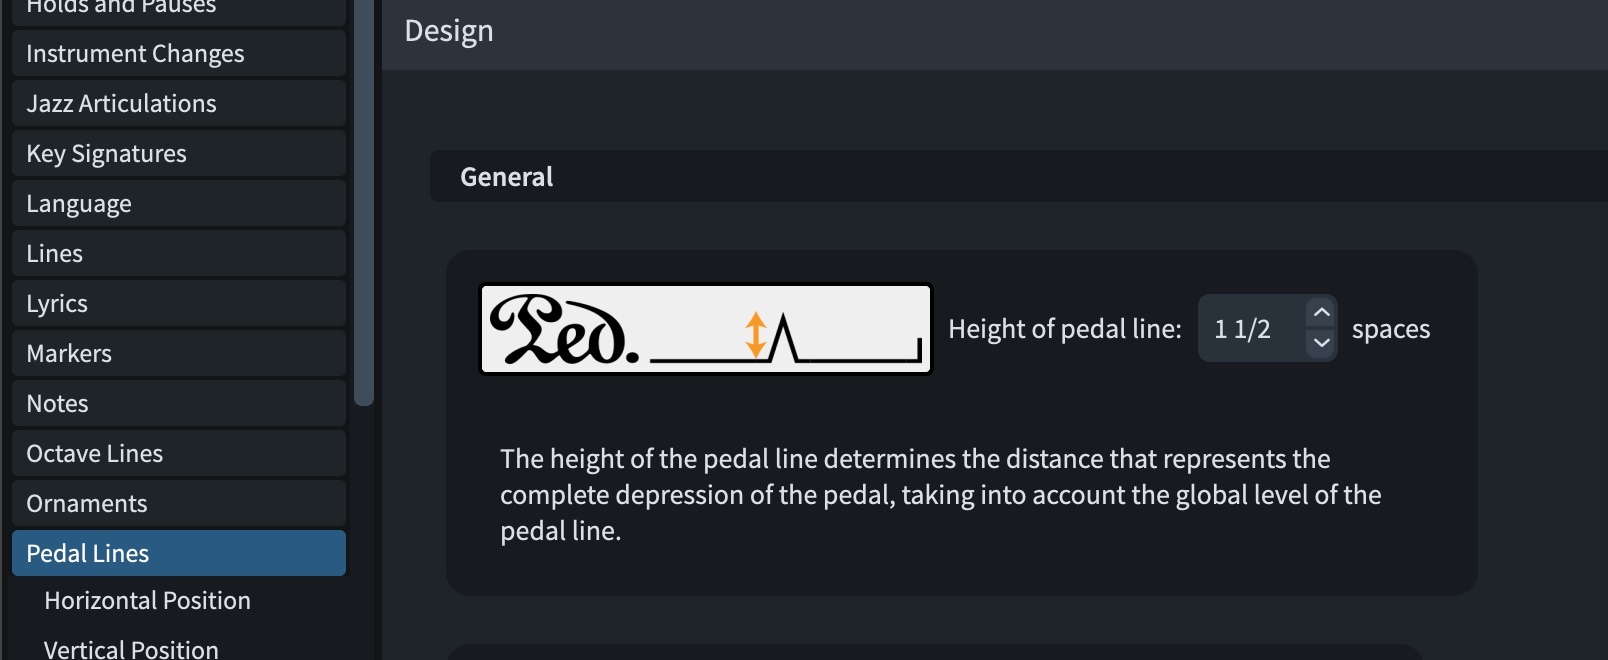Click the pedal line preview illustration
1608x660 pixels.
coord(706,329)
